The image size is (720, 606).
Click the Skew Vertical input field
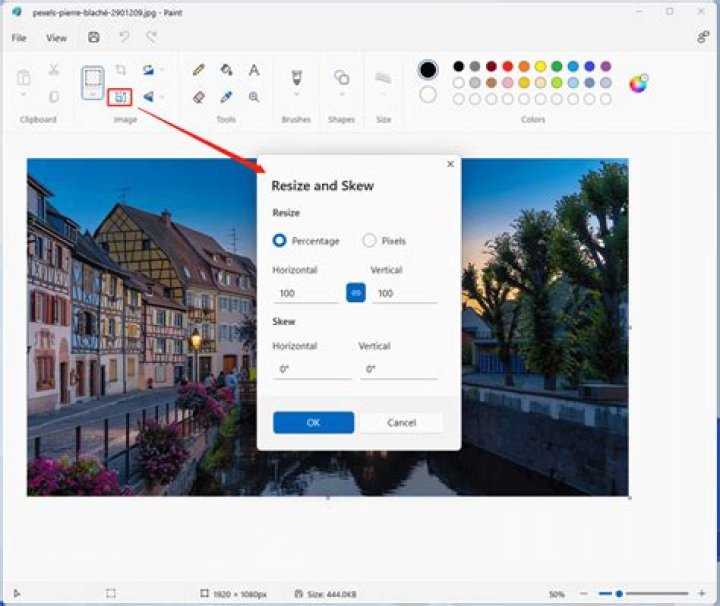tap(399, 369)
